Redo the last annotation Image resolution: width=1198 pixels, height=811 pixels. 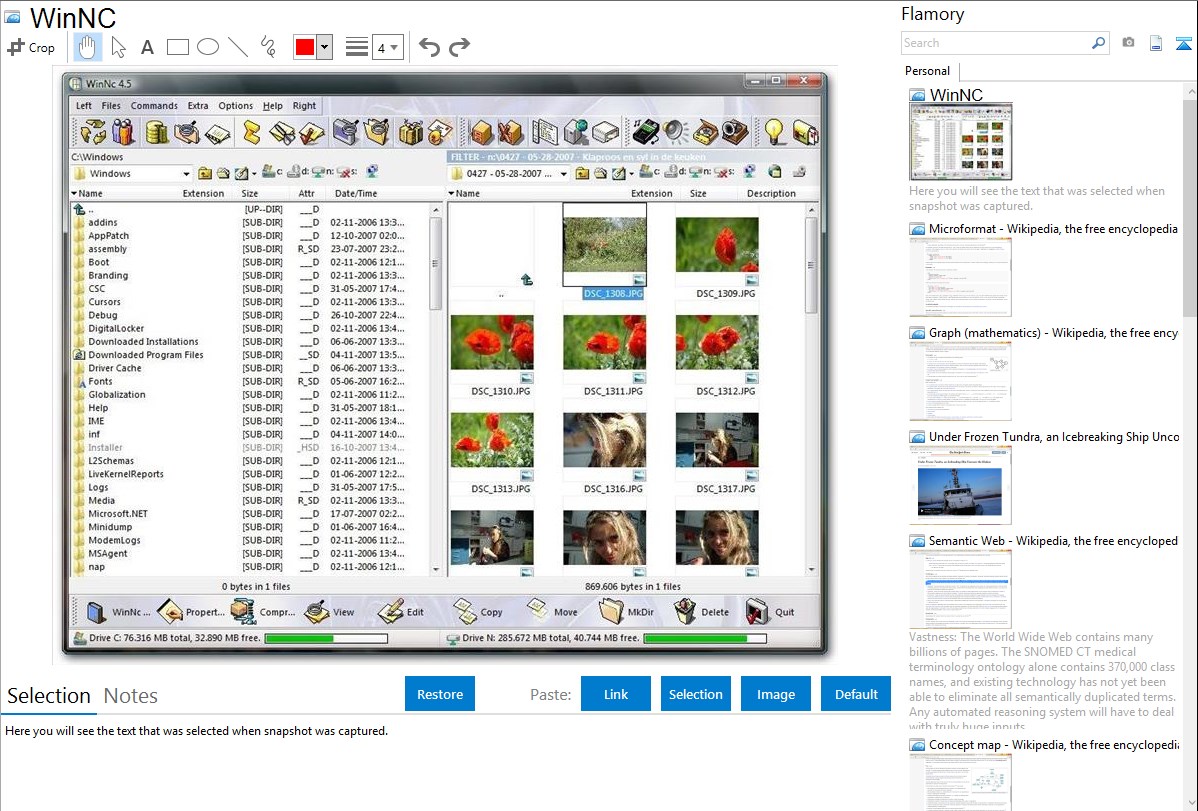click(459, 47)
